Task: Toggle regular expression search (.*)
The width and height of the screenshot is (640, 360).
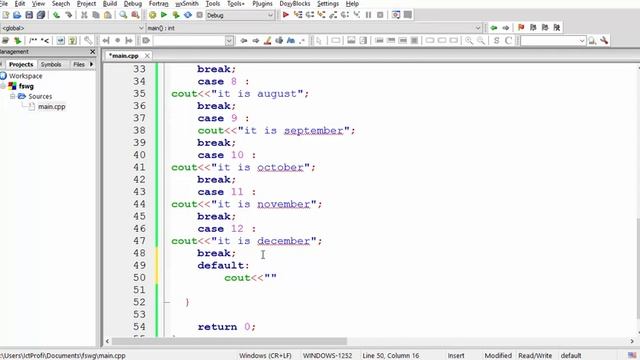Action: coord(302,40)
